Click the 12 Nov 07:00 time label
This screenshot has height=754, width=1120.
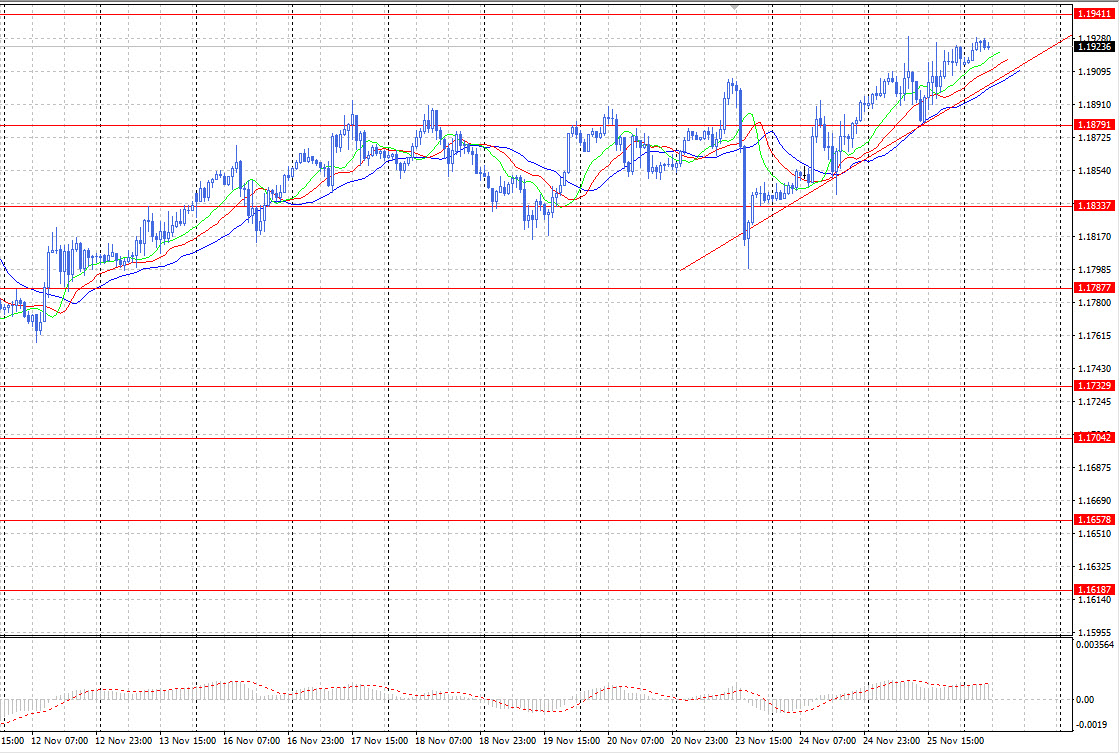(x=59, y=741)
